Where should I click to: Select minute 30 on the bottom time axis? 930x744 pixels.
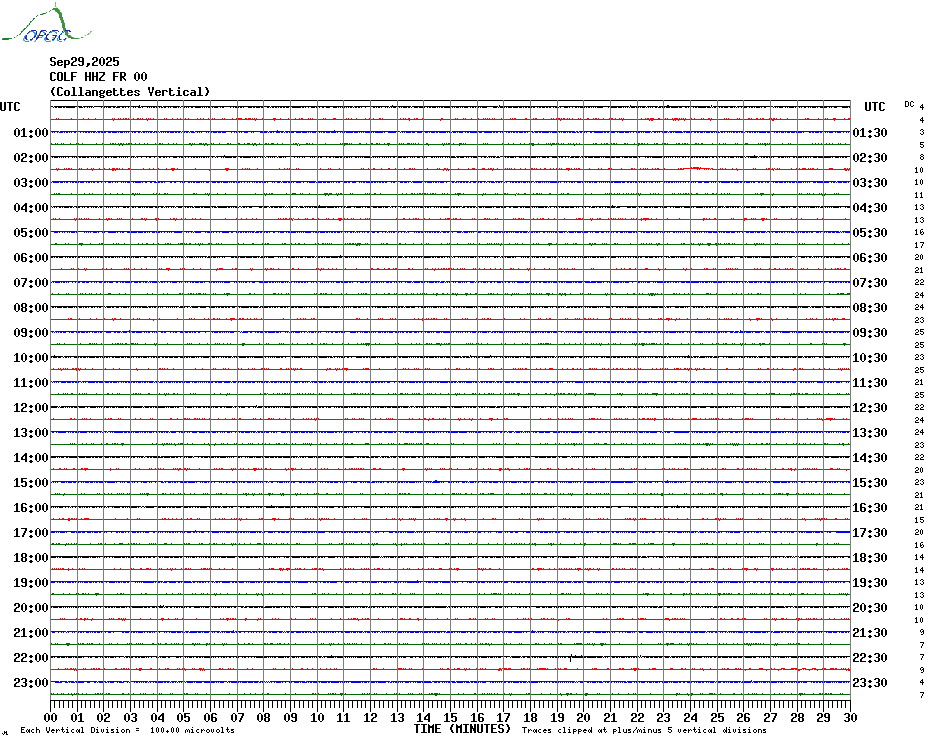[849, 717]
